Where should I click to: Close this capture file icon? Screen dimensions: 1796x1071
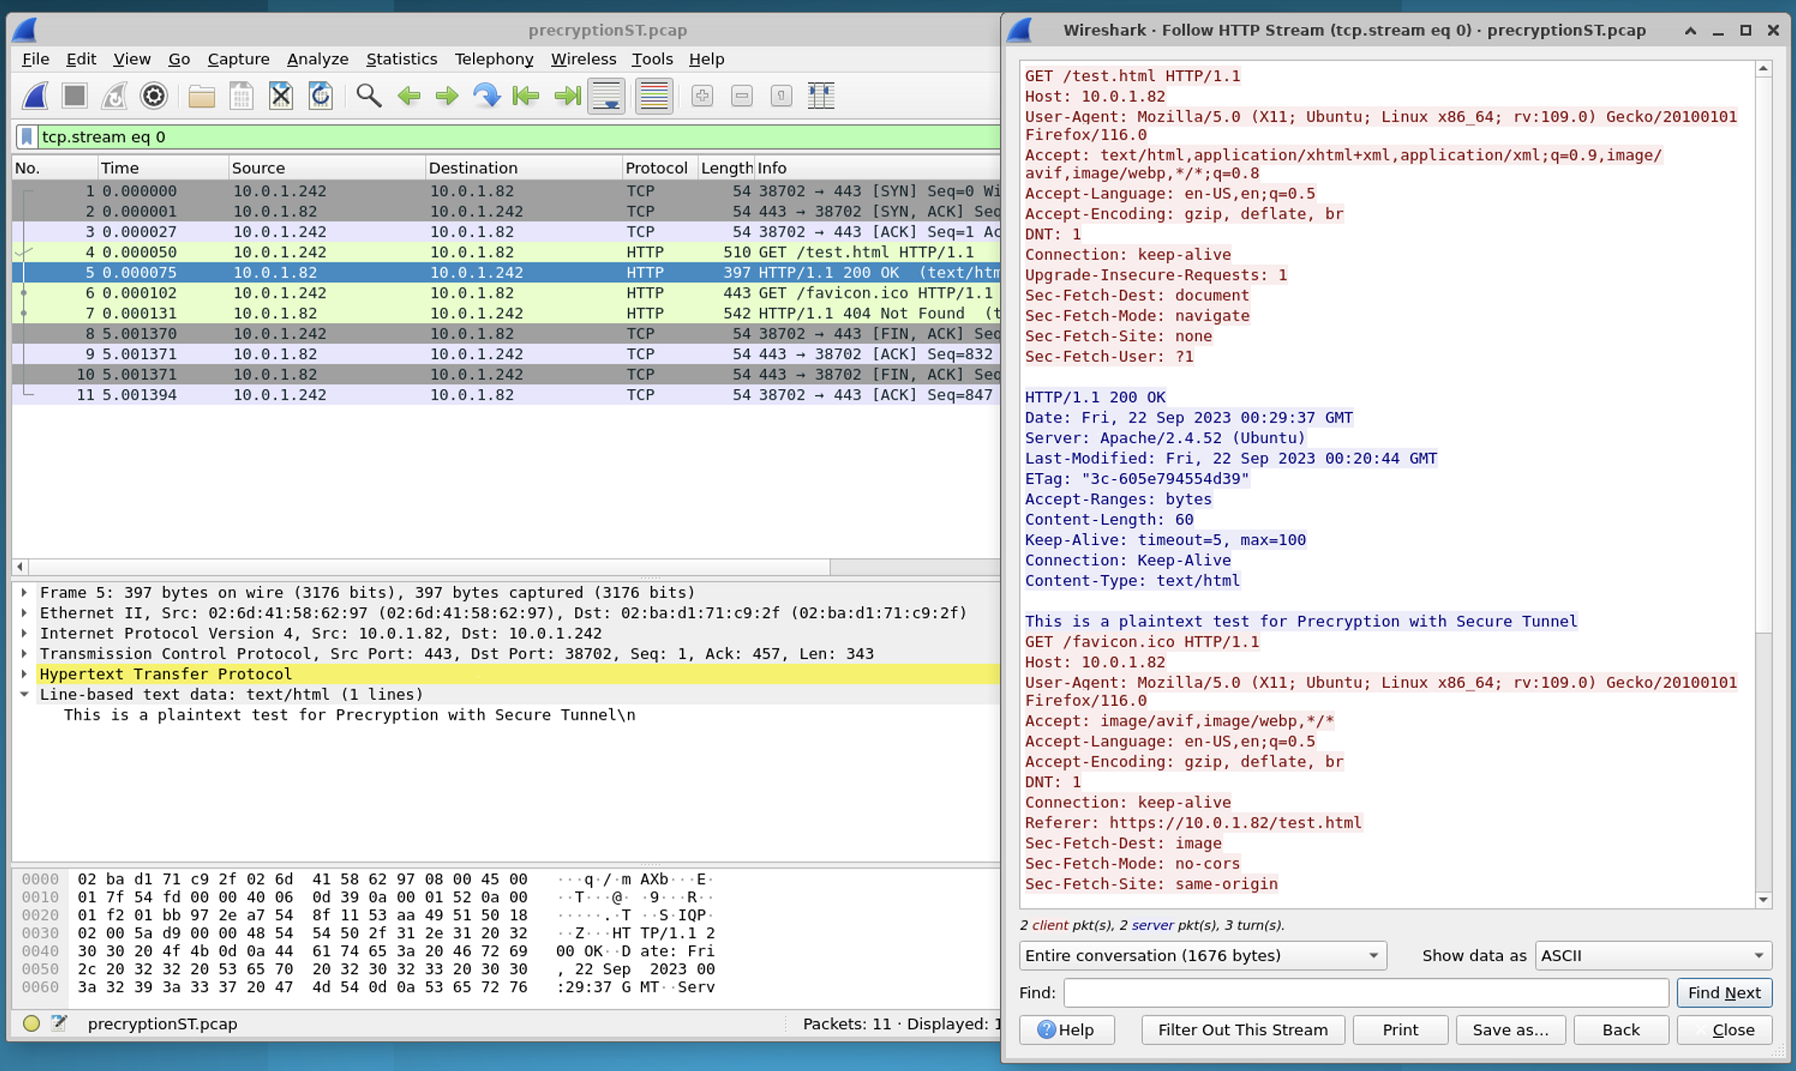(x=281, y=96)
